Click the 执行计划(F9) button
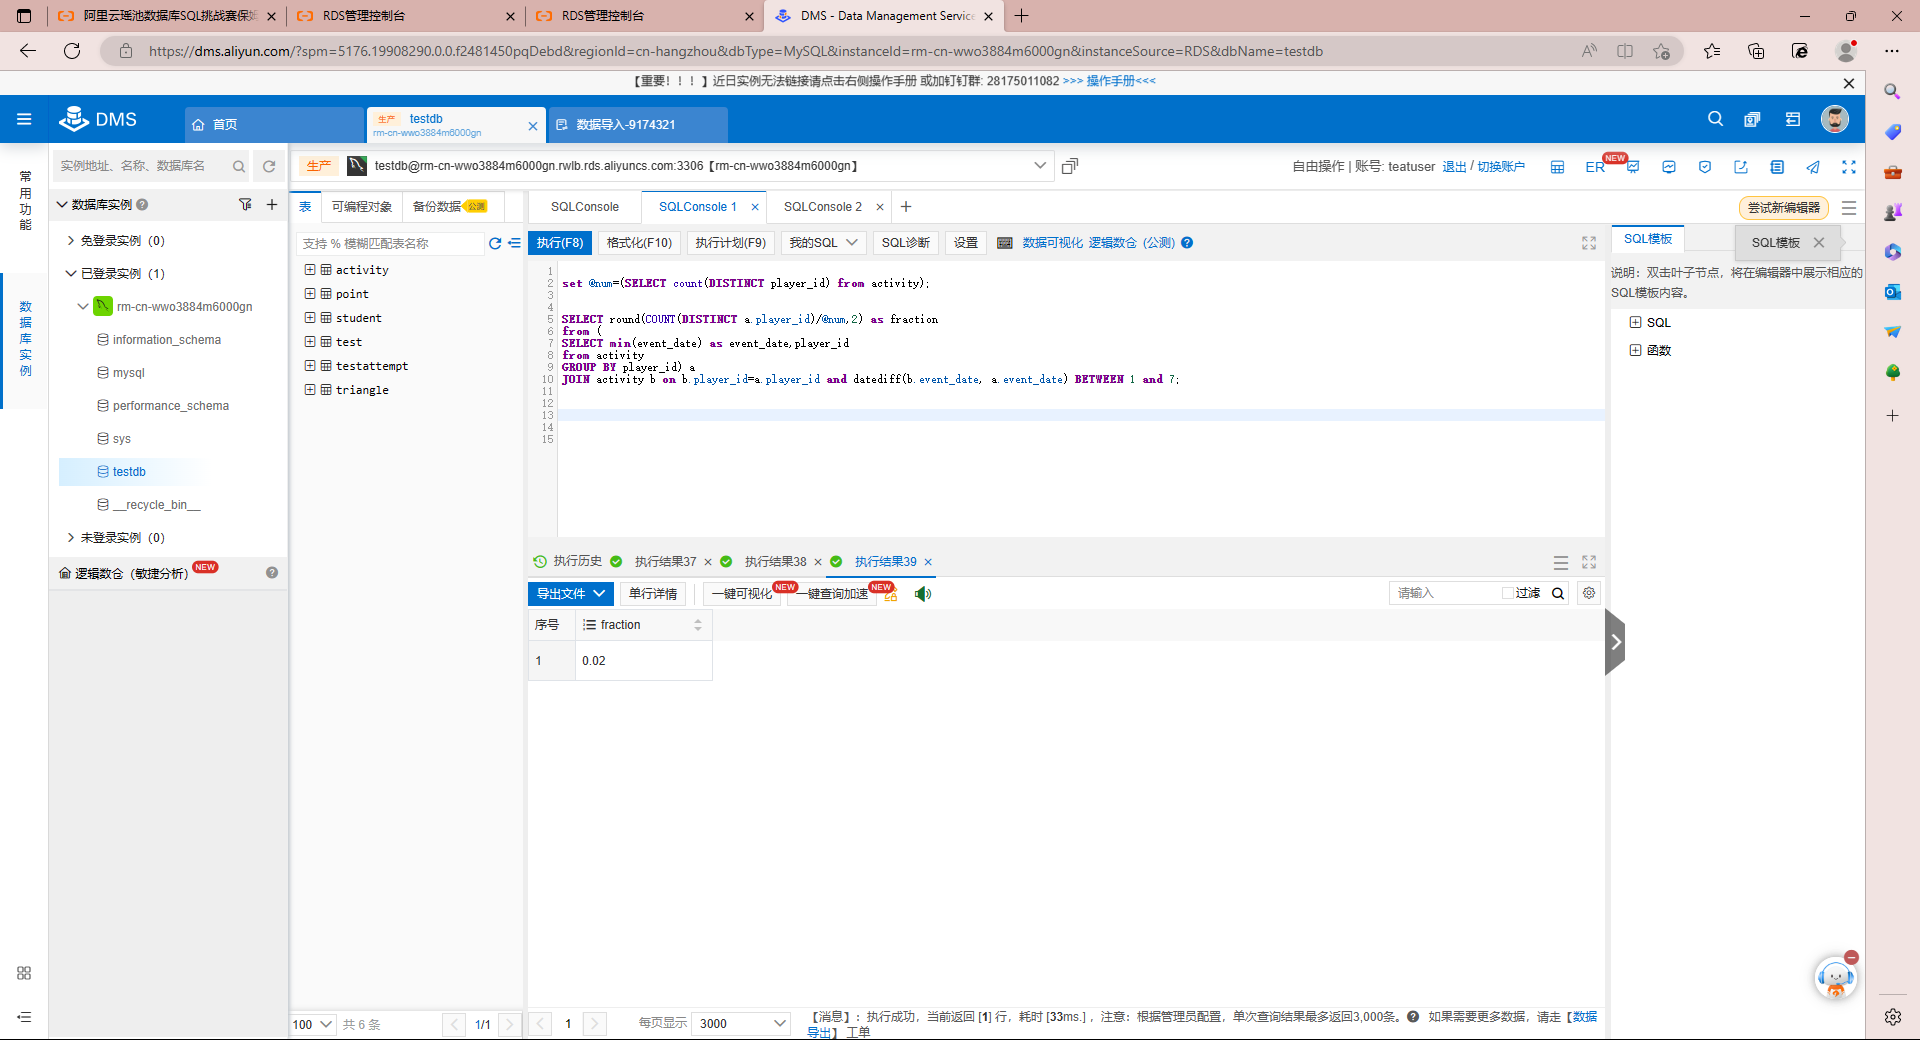This screenshot has height=1040, width=1920. click(x=730, y=243)
